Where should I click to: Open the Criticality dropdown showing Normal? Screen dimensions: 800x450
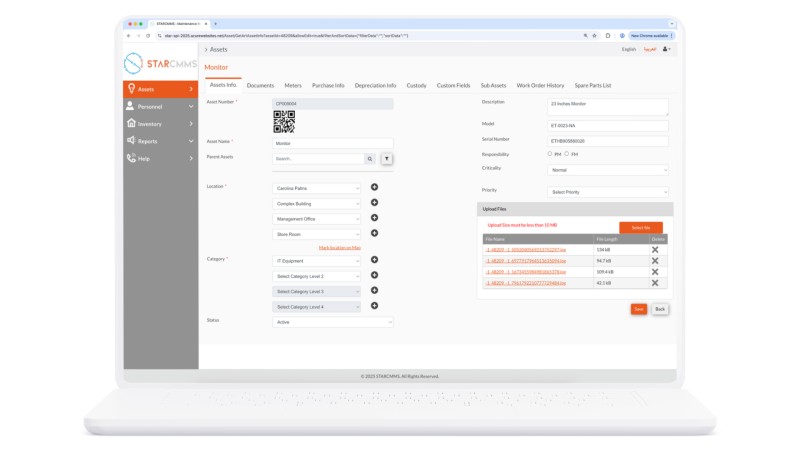pyautogui.click(x=608, y=170)
